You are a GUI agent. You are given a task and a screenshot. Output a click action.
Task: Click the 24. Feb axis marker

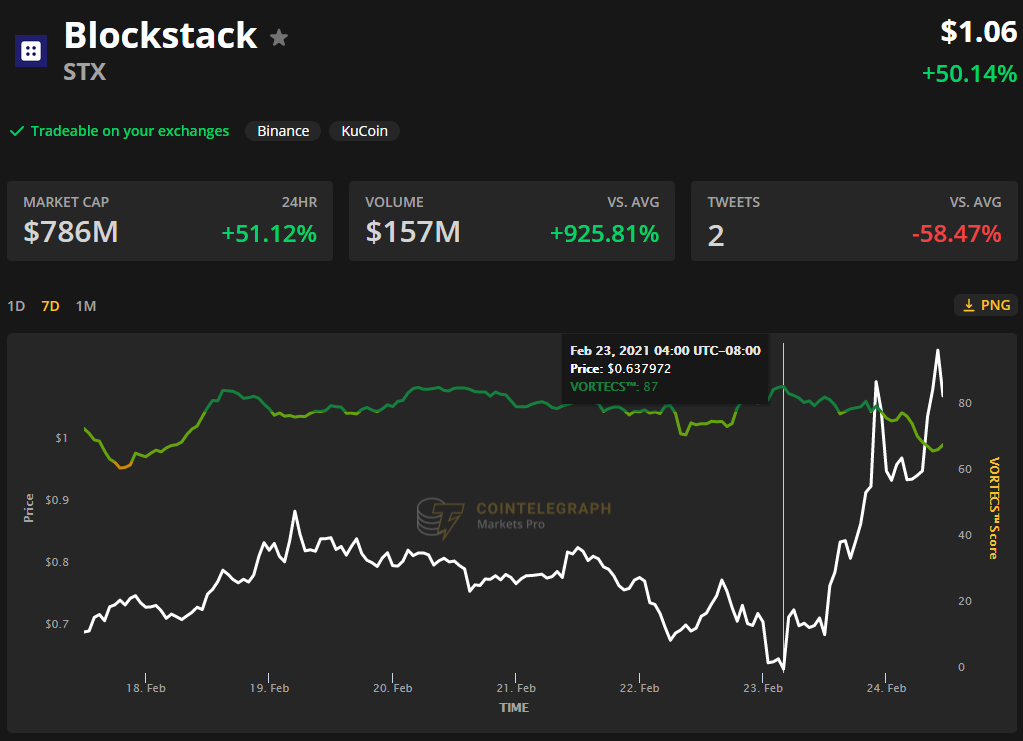pos(886,688)
